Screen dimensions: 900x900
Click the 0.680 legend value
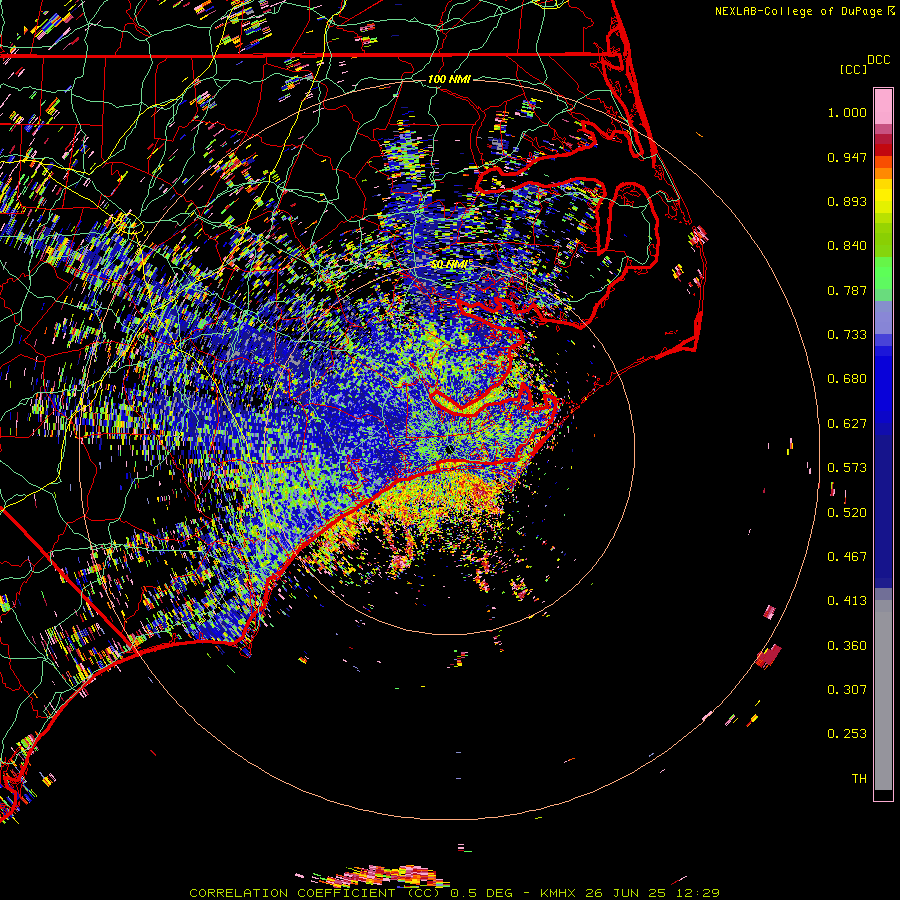(x=847, y=379)
